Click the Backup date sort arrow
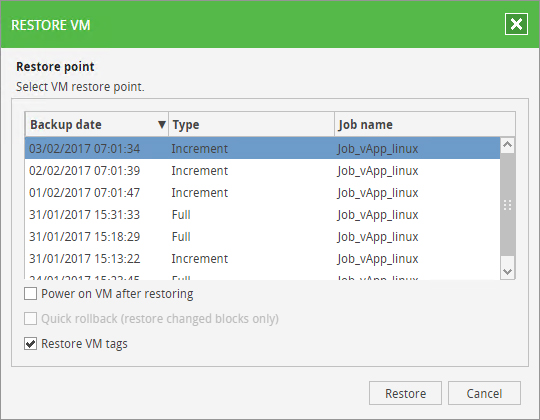This screenshot has height=420, width=540. (162, 124)
